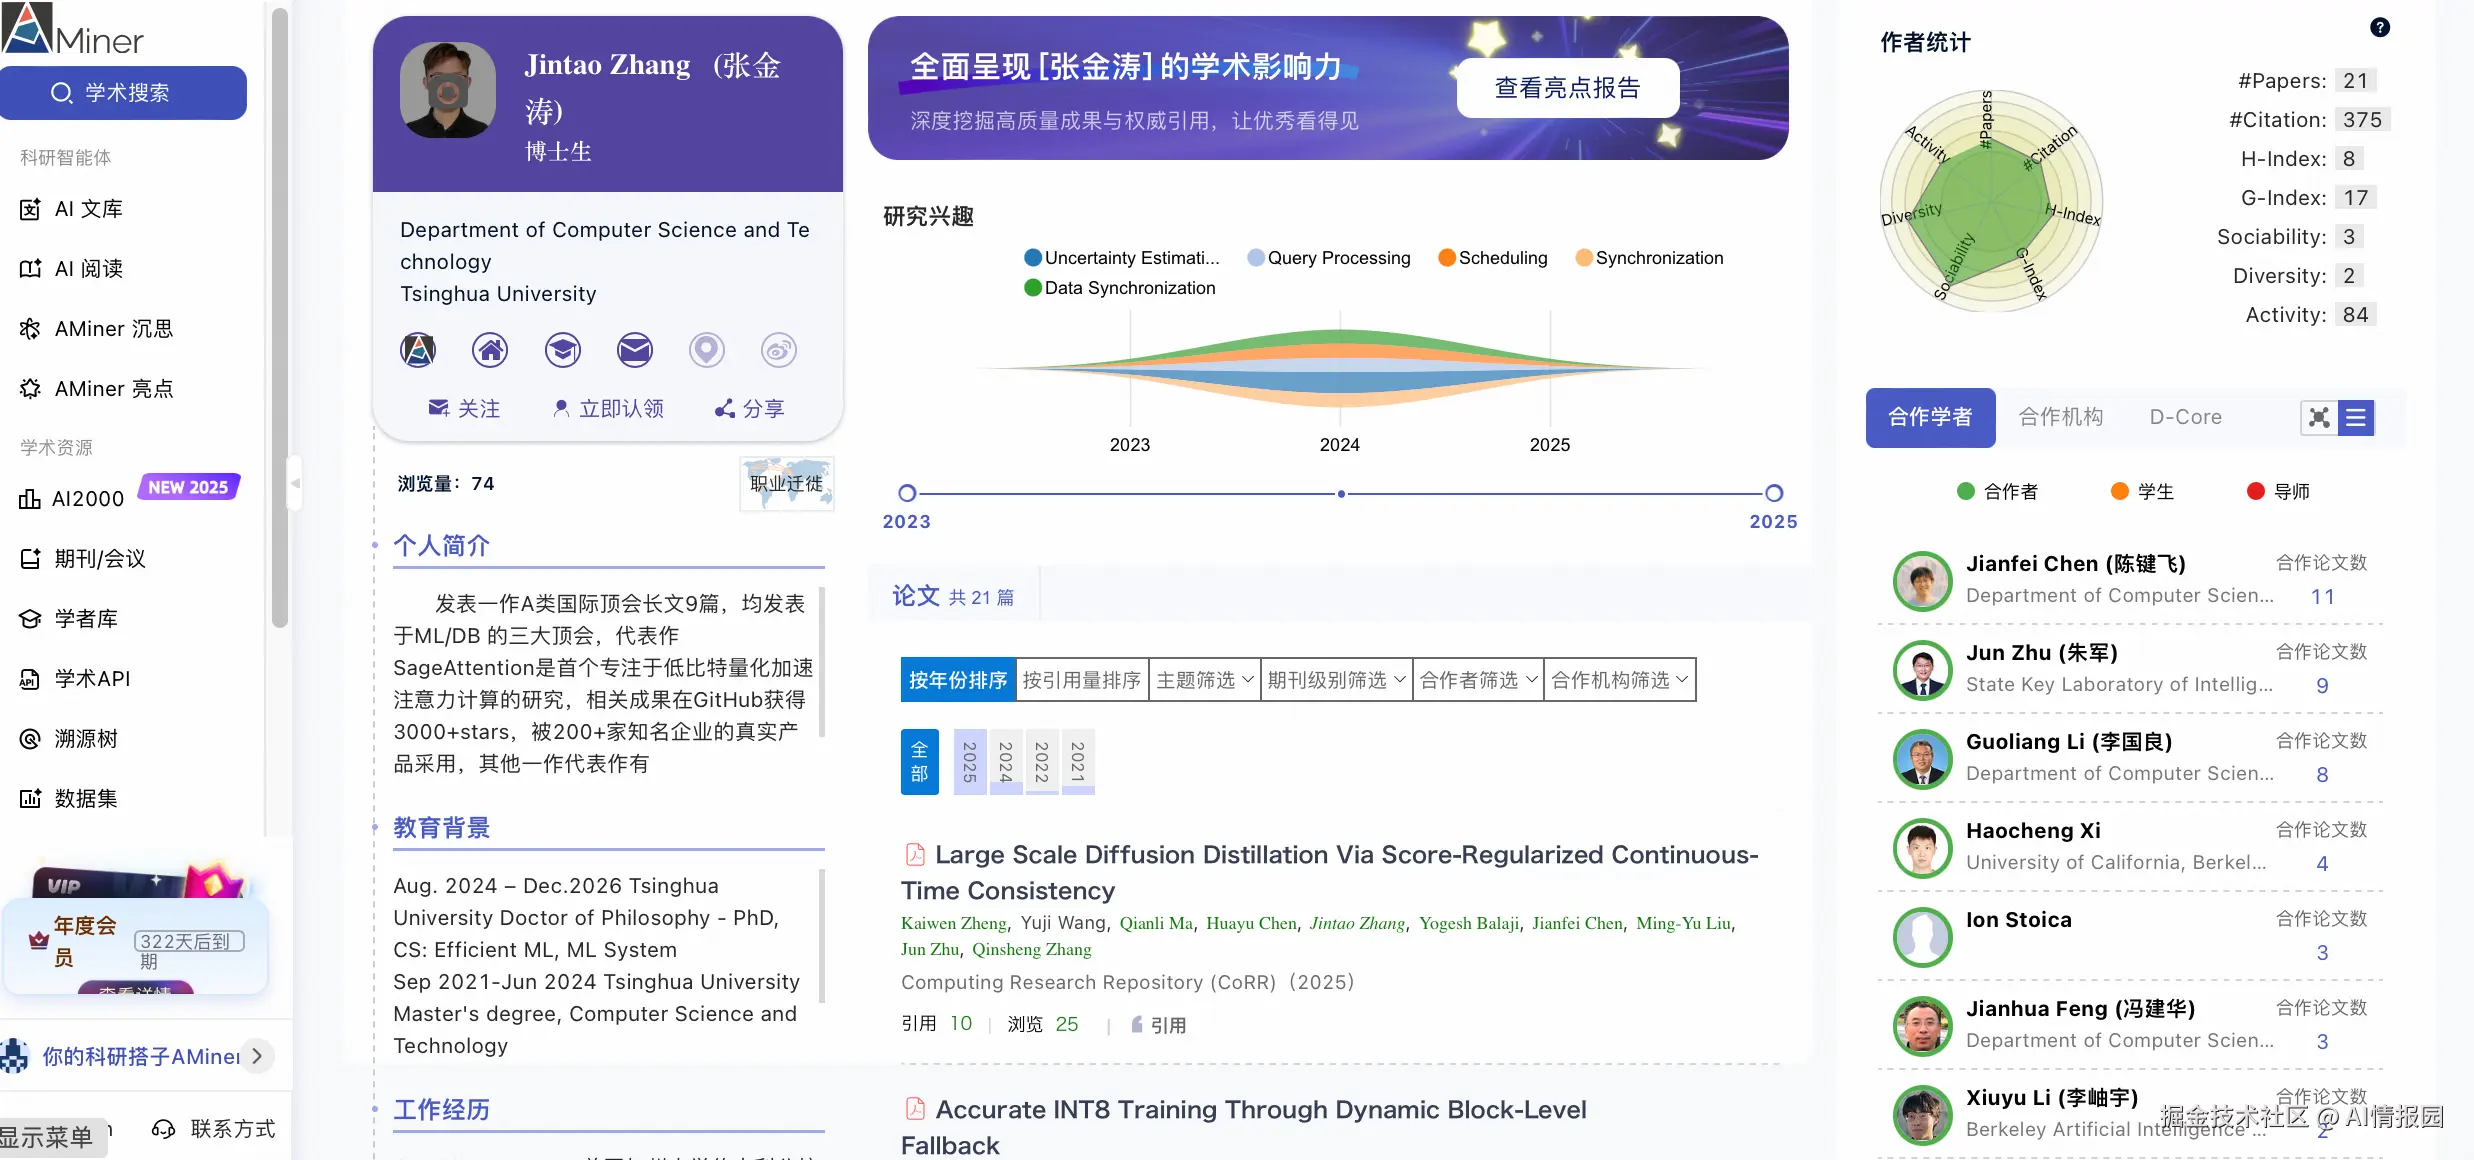Click the Weibo icon on profile card
The width and height of the screenshot is (2474, 1160).
click(x=779, y=350)
